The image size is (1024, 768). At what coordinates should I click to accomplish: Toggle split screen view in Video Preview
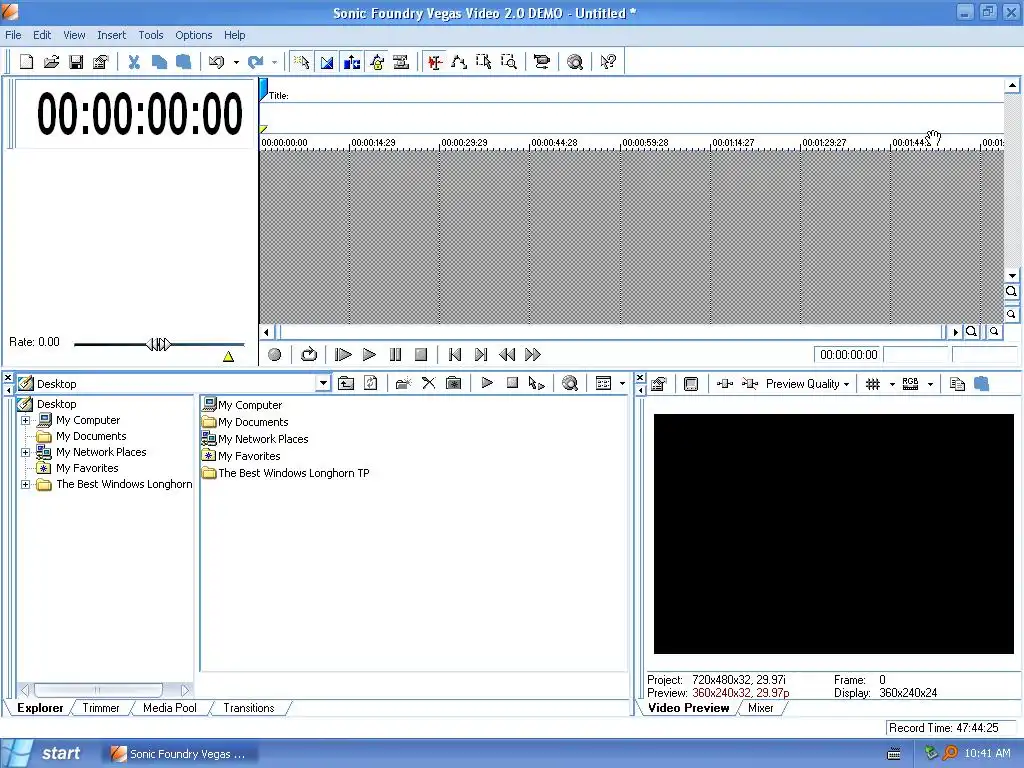(749, 384)
